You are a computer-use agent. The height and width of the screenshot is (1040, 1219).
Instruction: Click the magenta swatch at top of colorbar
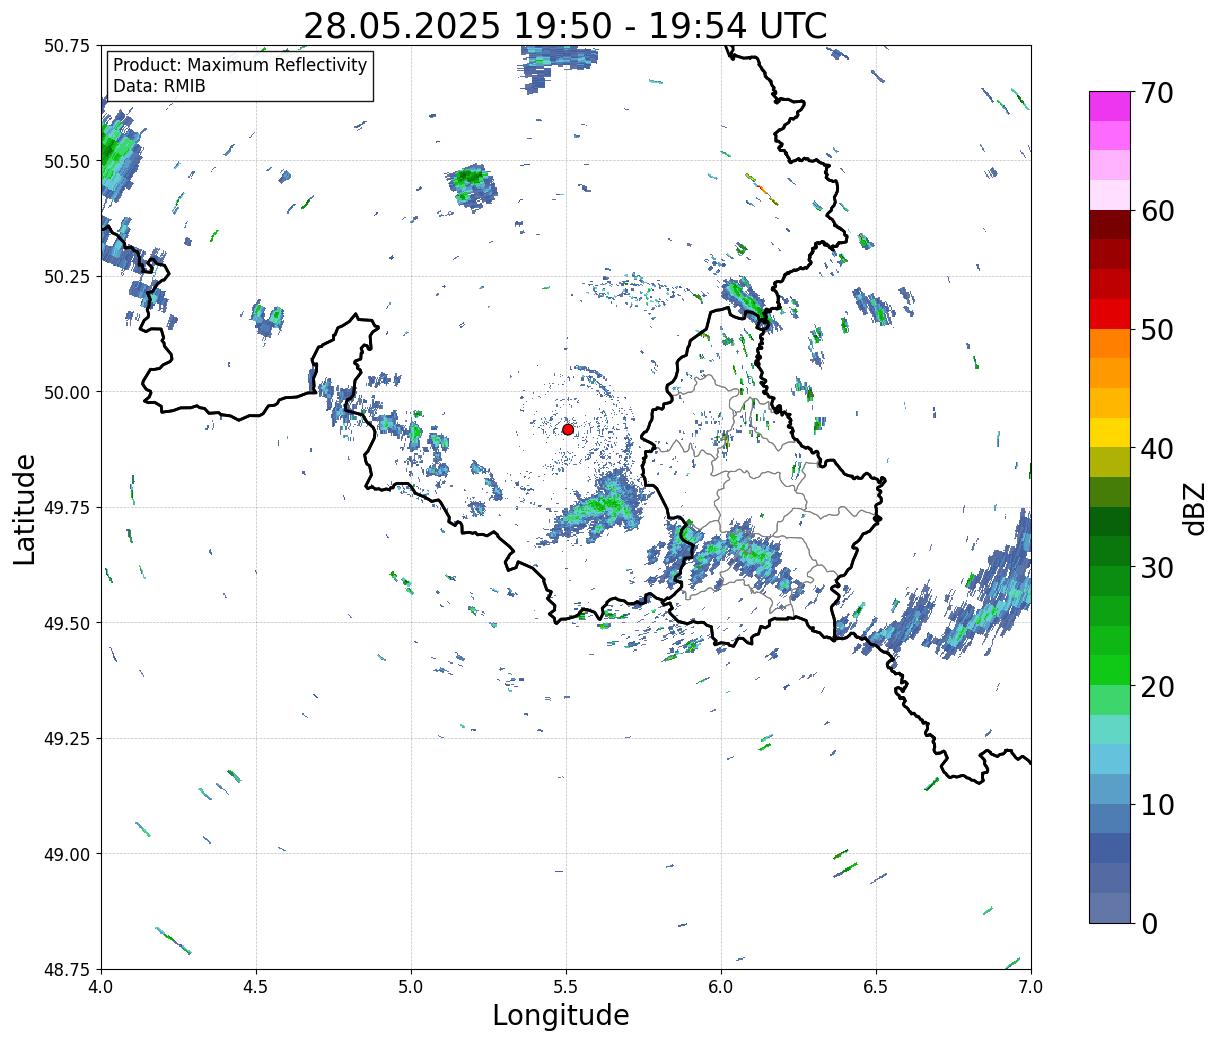click(x=1110, y=106)
